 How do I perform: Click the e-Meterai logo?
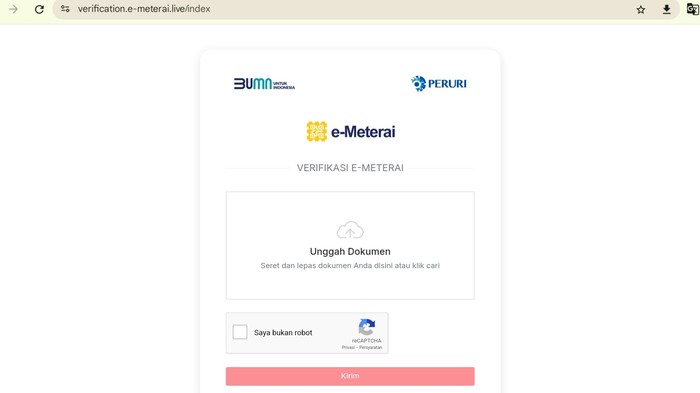tap(350, 131)
